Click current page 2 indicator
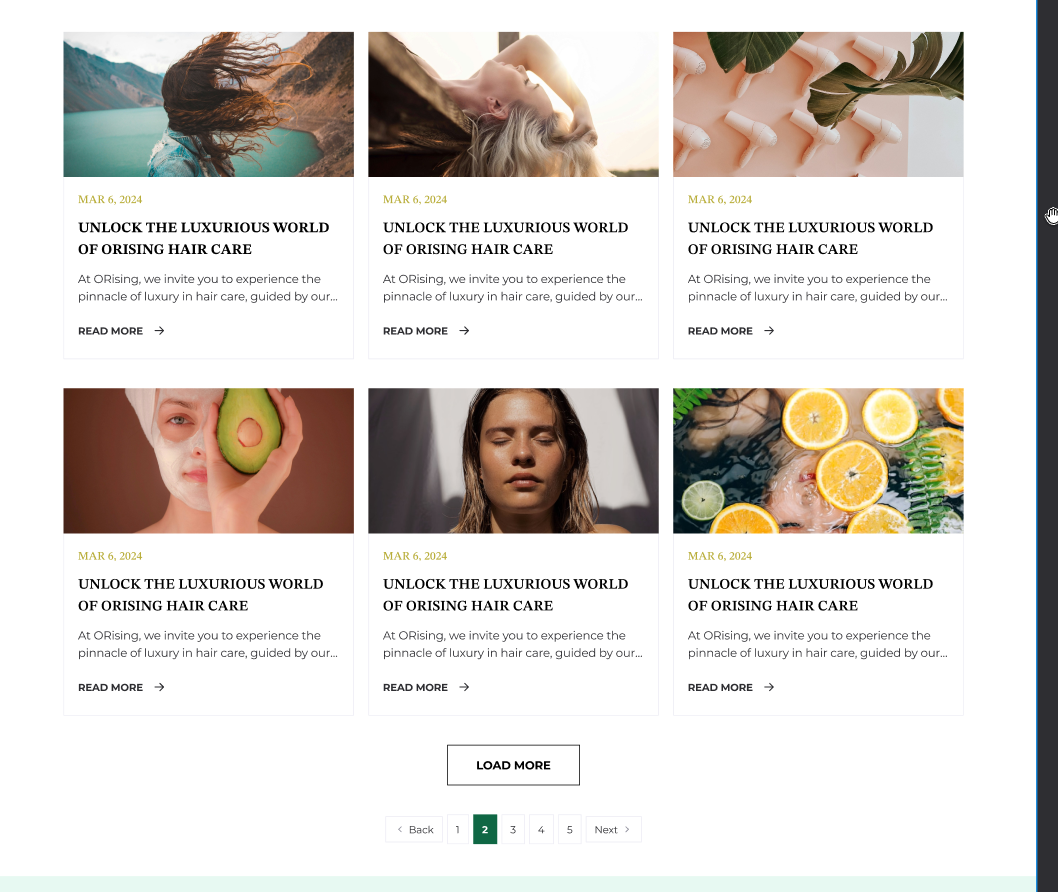Screen dimensions: 1058x892 click(x=485, y=829)
